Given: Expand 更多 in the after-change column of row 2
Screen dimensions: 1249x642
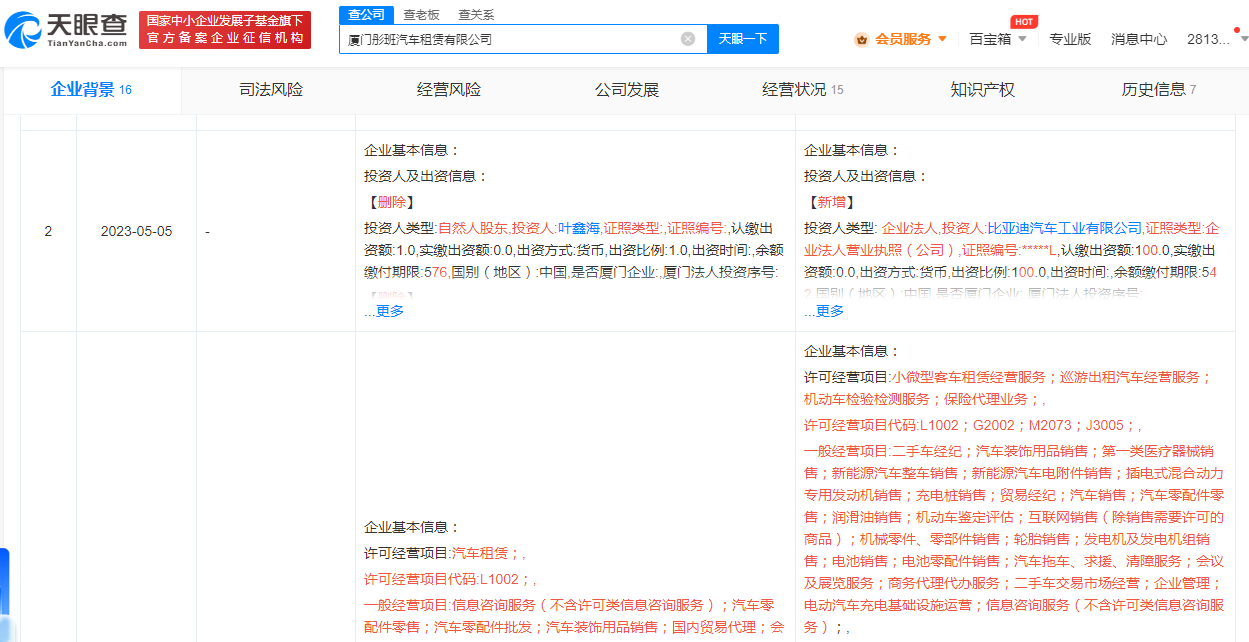Looking at the screenshot, I should click(830, 311).
